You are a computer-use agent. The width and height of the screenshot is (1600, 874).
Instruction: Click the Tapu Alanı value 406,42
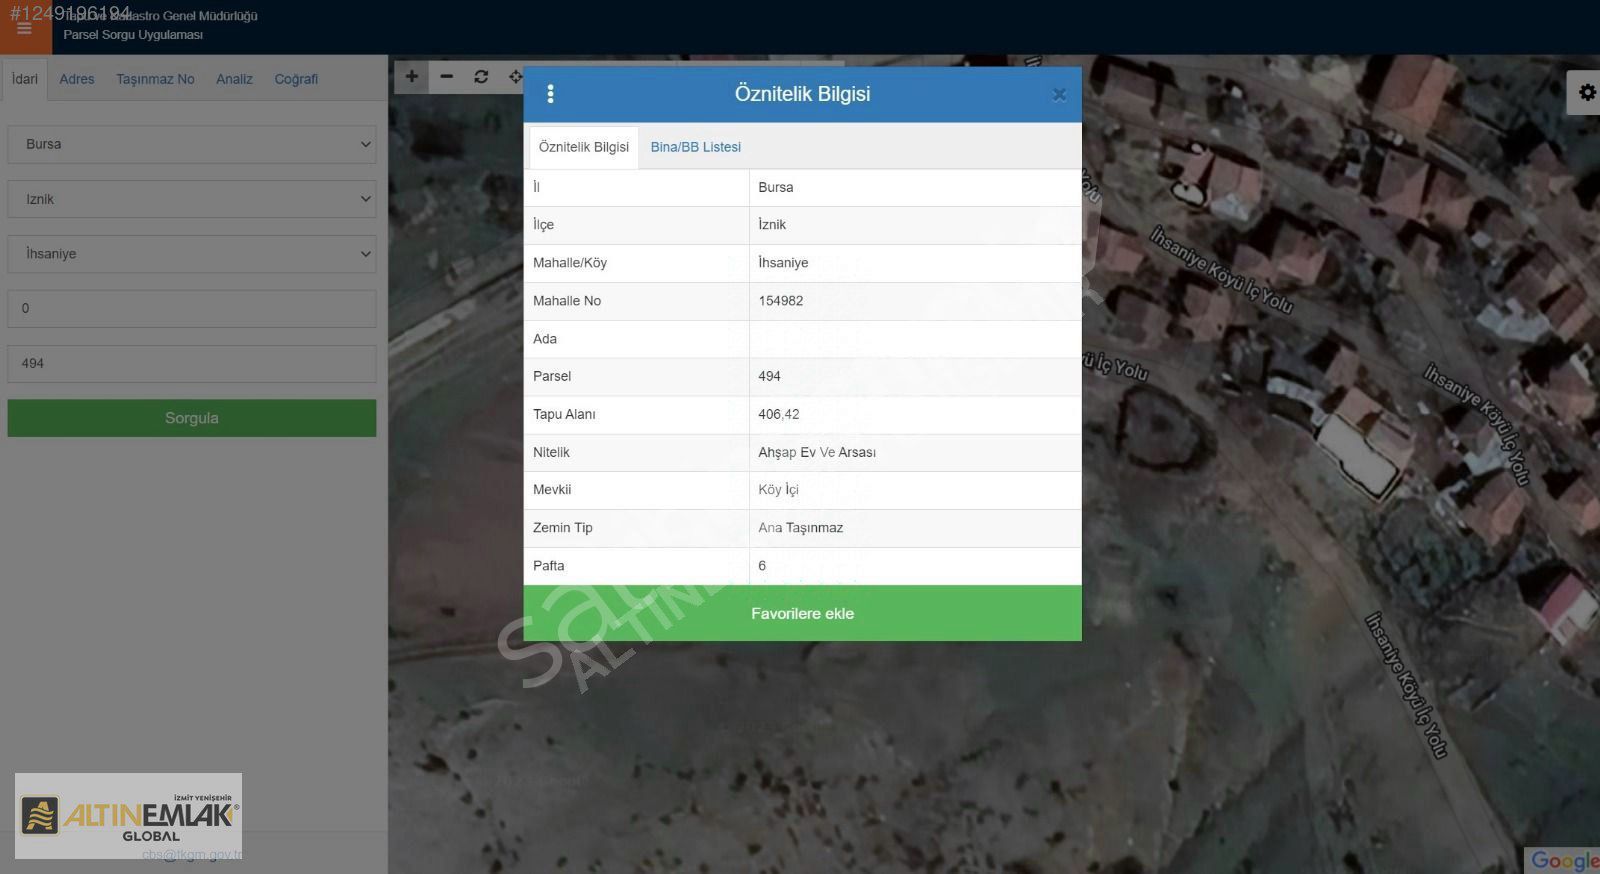pos(778,414)
